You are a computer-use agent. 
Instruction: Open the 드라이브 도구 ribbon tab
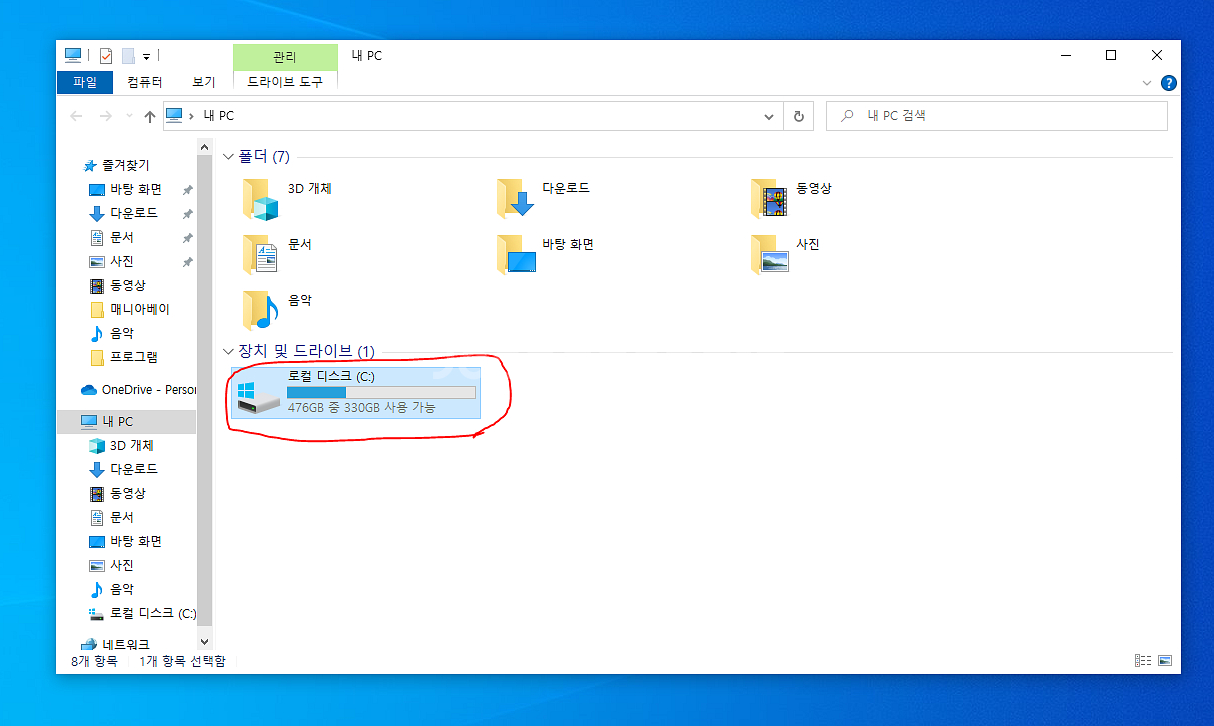(x=285, y=82)
